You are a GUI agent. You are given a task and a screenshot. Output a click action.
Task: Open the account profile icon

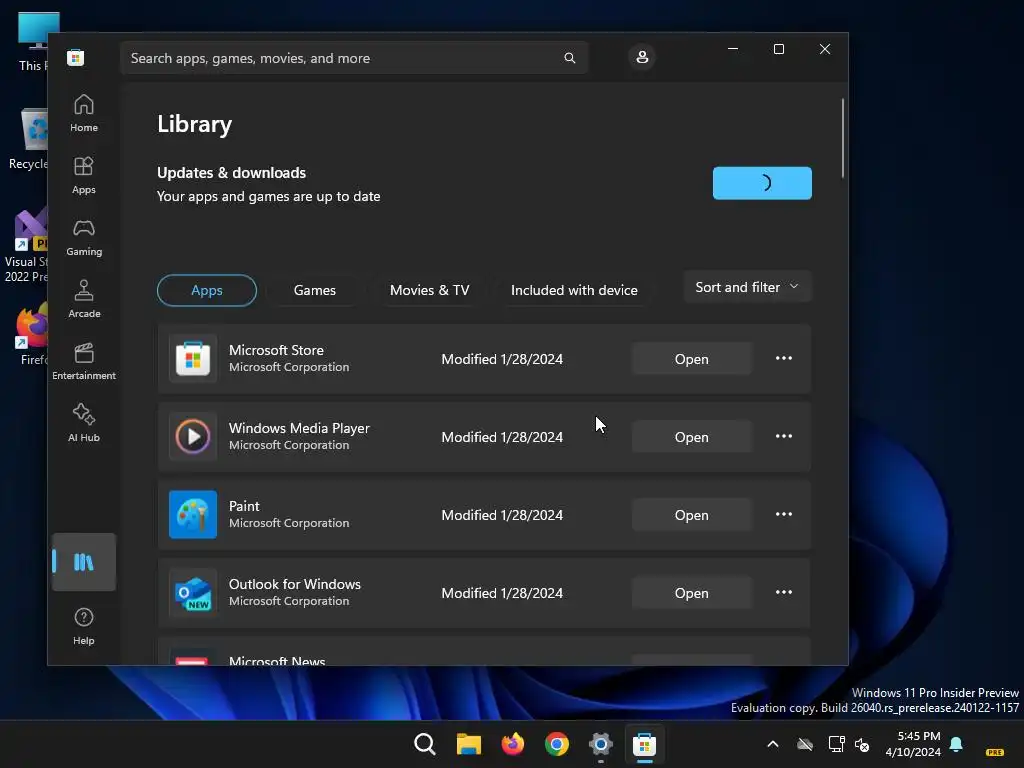click(642, 57)
